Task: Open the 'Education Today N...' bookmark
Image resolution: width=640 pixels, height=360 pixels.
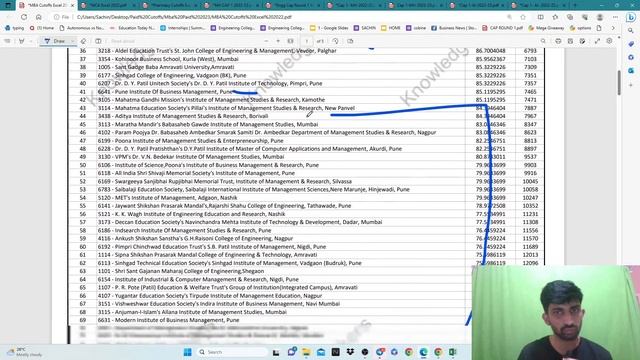Action: tap(133, 28)
